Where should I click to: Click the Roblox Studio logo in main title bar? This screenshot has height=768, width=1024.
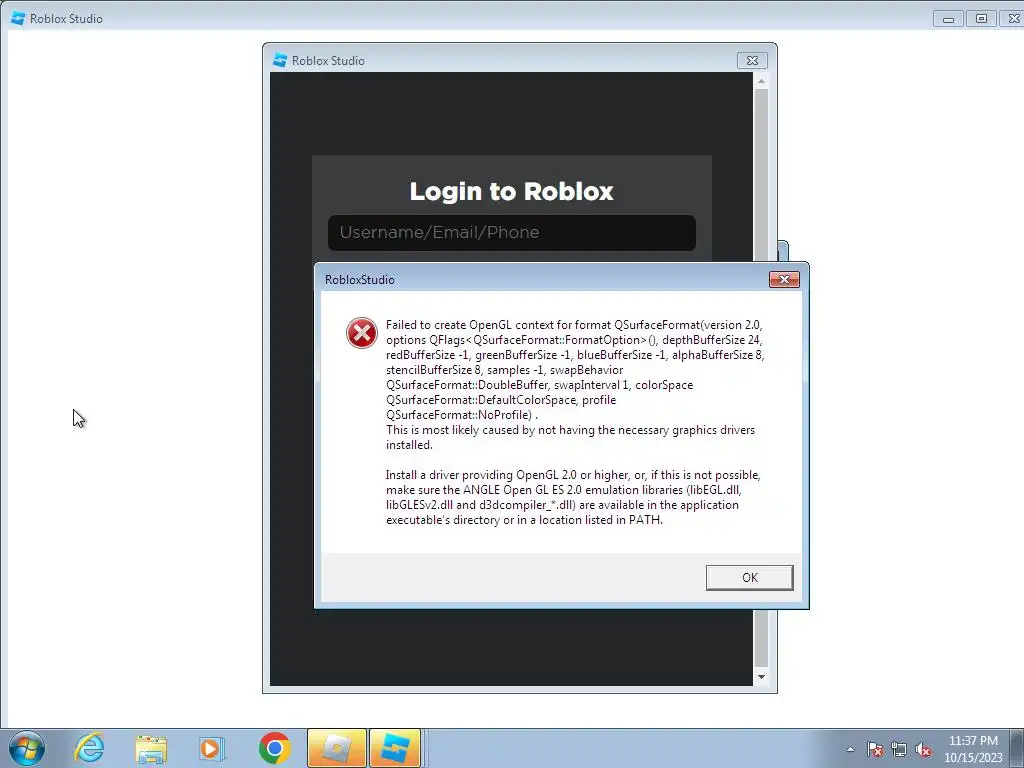click(x=18, y=18)
